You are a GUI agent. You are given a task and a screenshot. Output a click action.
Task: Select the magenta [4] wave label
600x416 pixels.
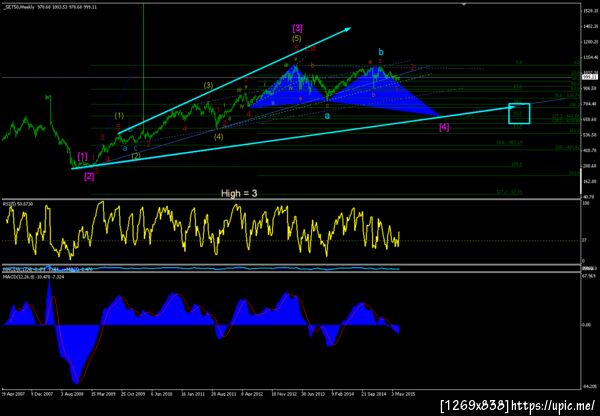444,127
